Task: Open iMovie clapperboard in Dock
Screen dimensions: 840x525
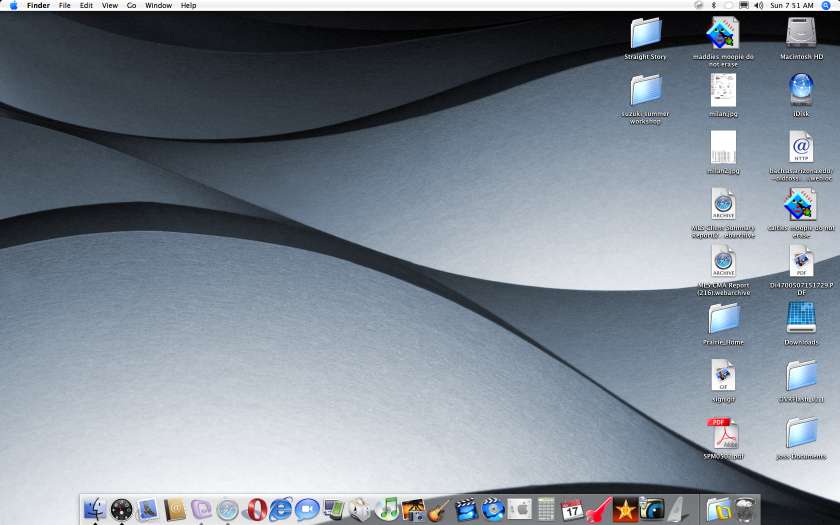Action: click(466, 509)
